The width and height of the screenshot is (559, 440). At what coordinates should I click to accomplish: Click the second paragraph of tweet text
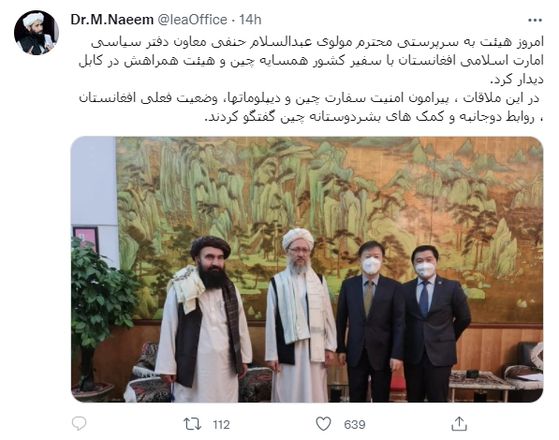pyautogui.click(x=311, y=108)
